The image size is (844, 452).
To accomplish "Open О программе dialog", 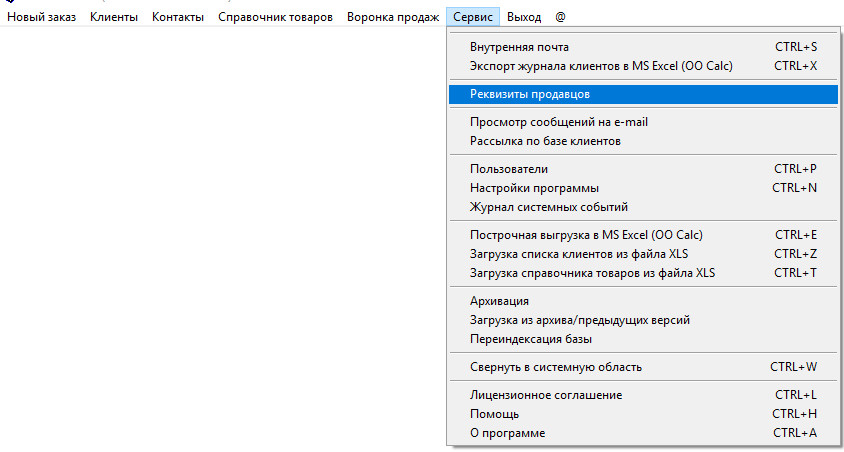I will click(x=507, y=433).
